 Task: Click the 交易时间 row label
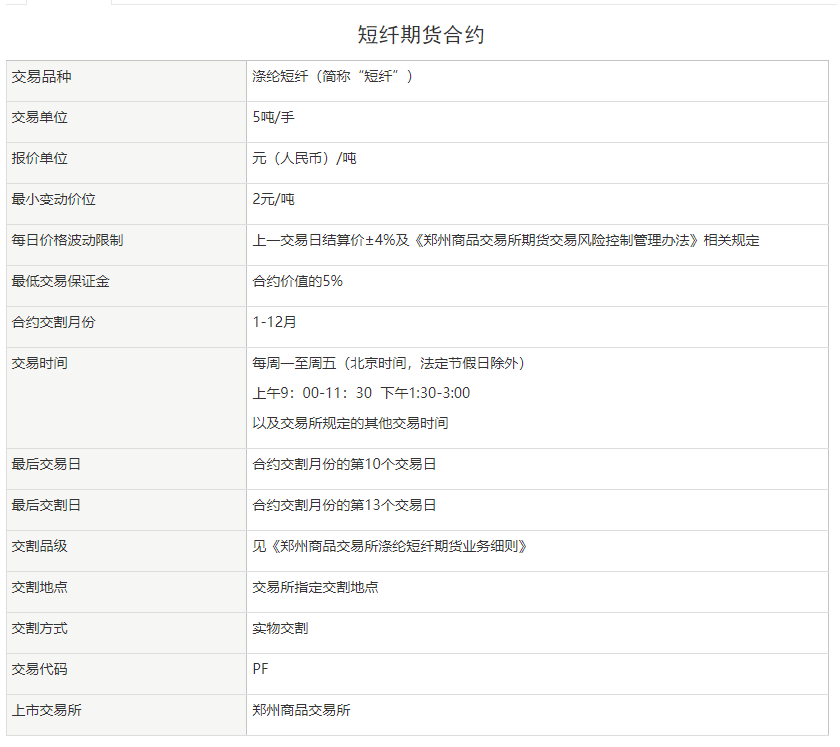tap(41, 363)
